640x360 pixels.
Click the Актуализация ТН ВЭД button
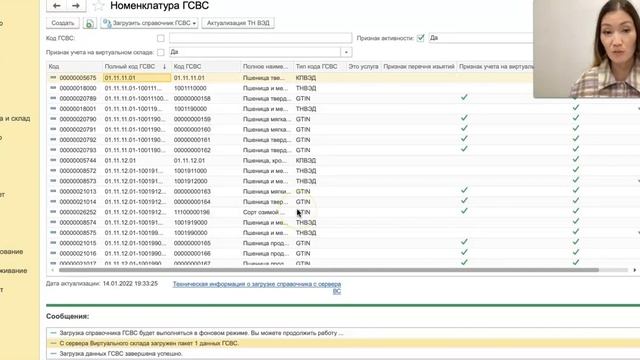click(x=238, y=23)
